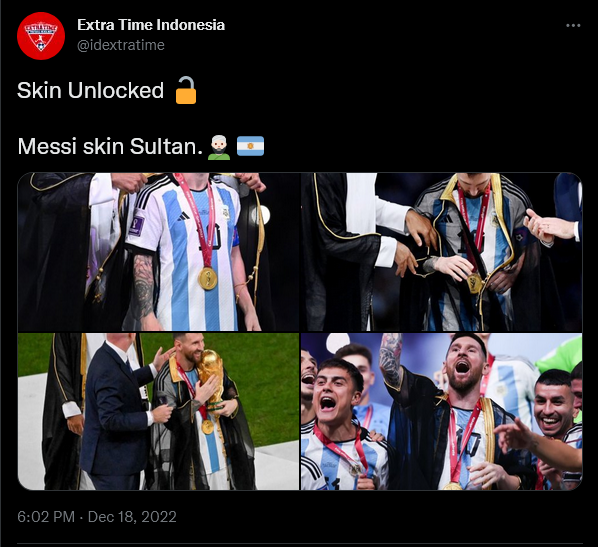
Task: Open the Extra Time Indonesia profile avatar
Action: (x=41, y=36)
